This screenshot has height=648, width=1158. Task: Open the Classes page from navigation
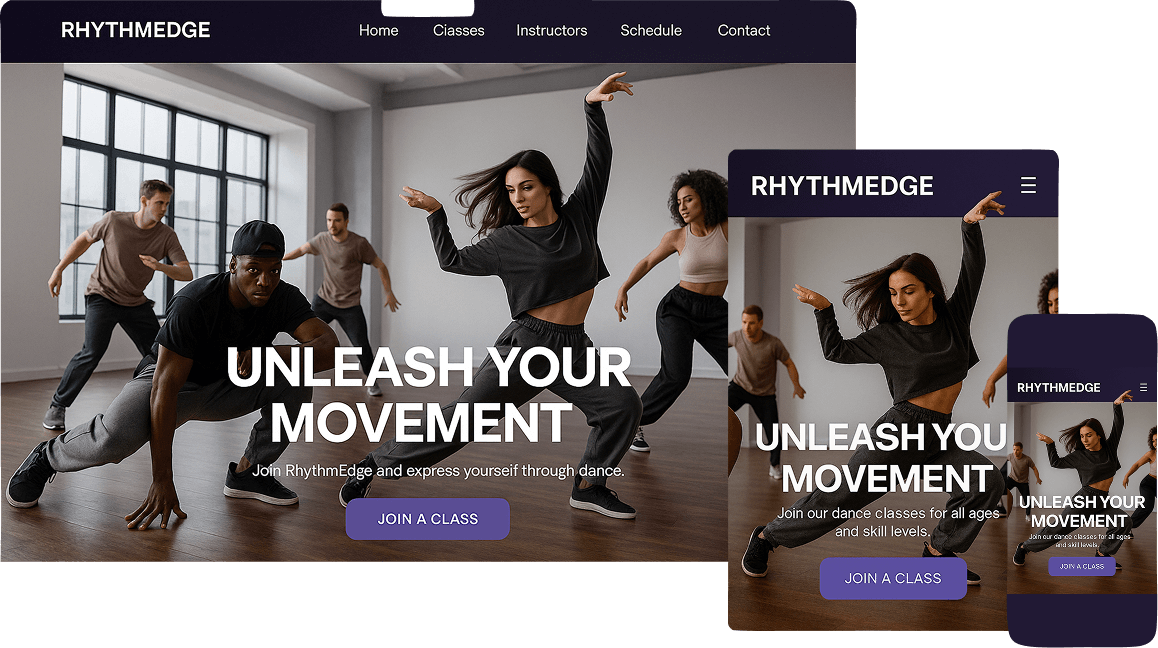459,30
